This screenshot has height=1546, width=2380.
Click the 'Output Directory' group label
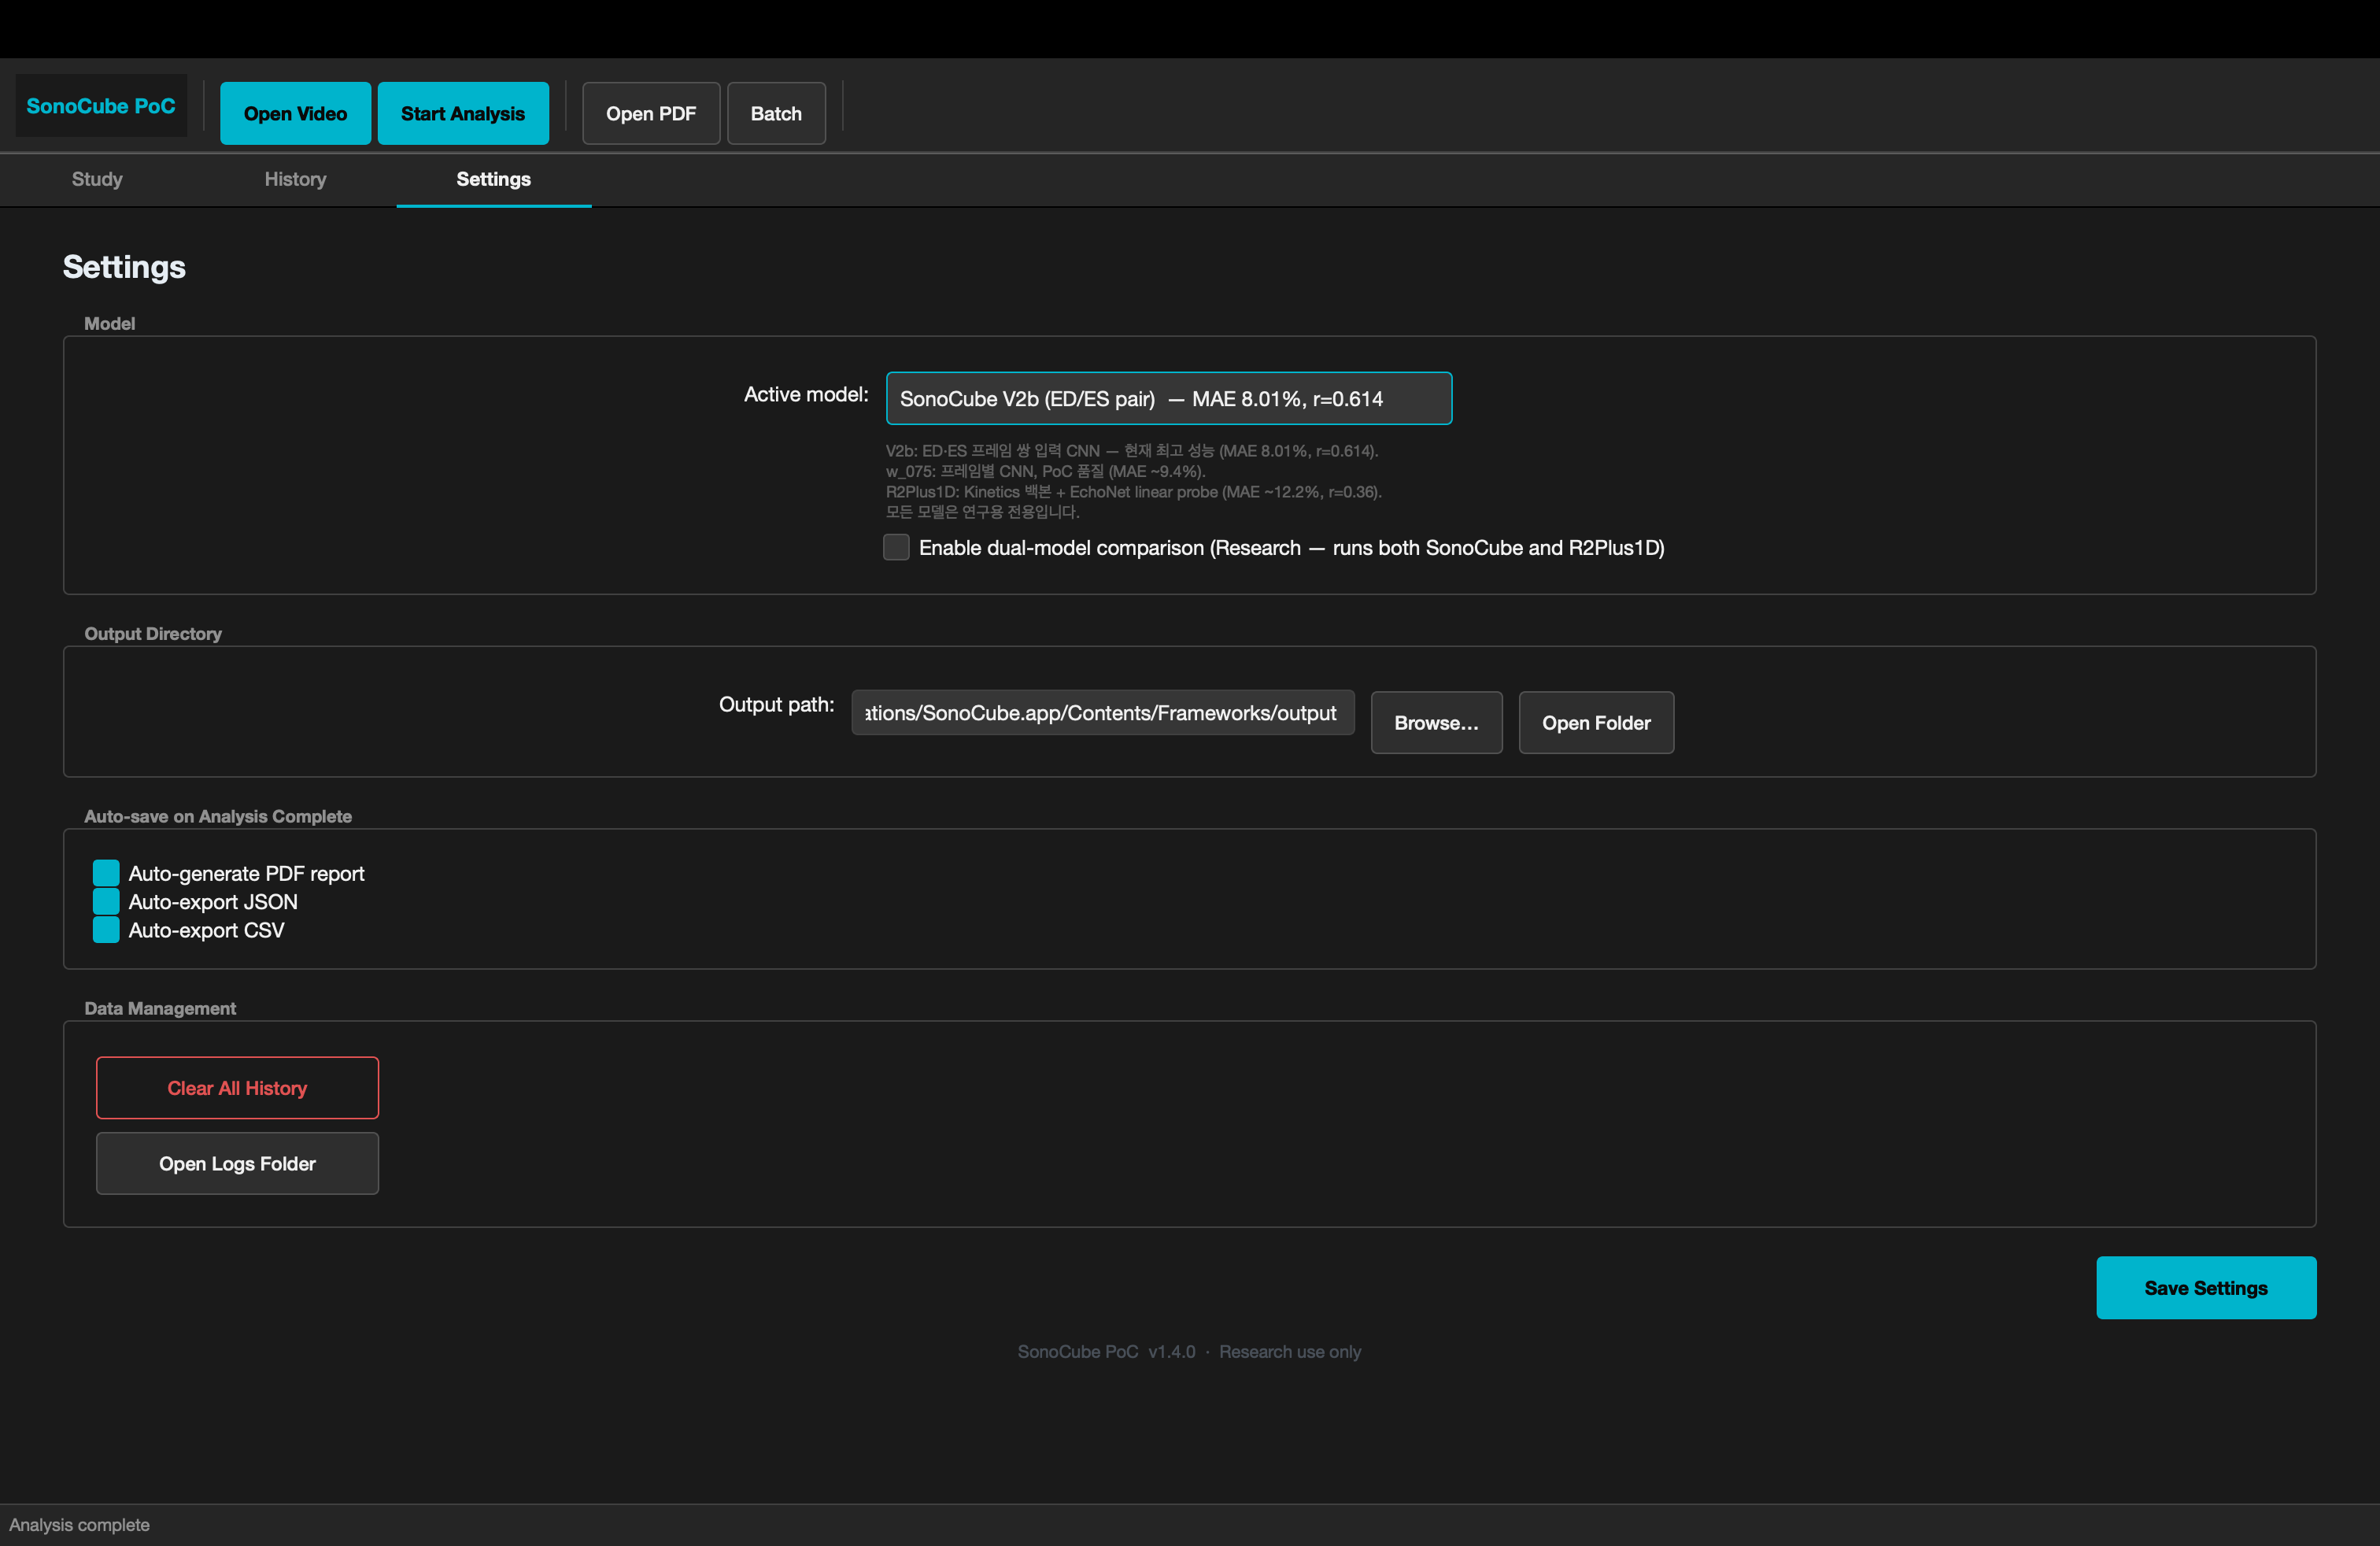click(x=153, y=633)
